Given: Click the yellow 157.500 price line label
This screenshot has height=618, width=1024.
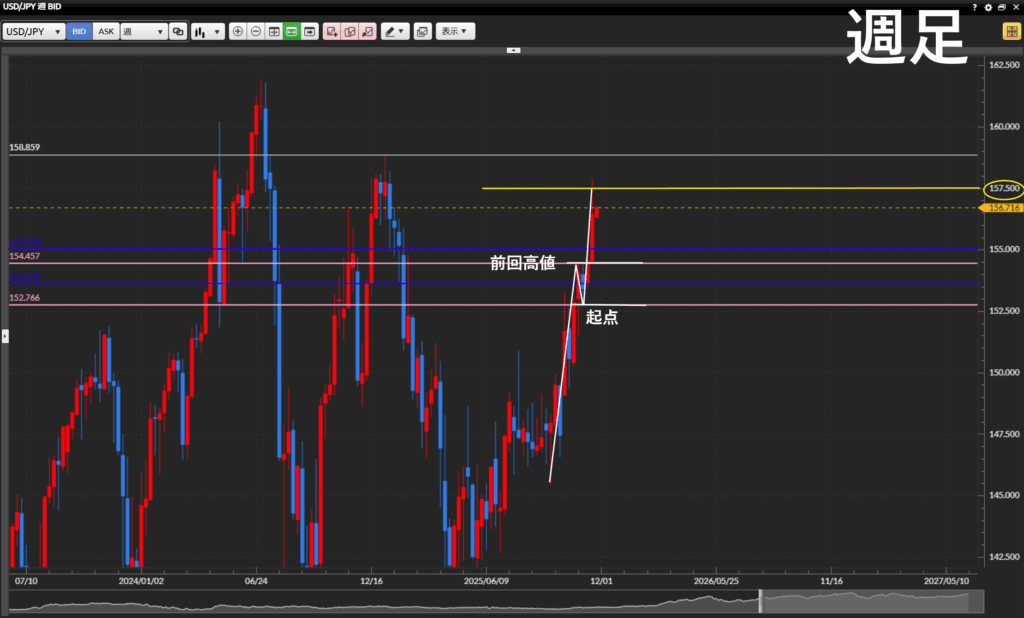Looking at the screenshot, I should (x=1003, y=188).
